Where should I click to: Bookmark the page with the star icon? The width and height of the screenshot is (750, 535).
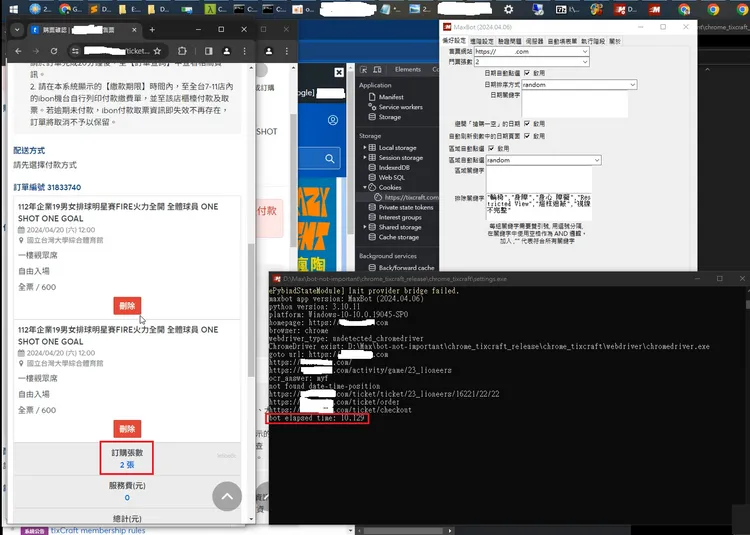click(x=157, y=51)
